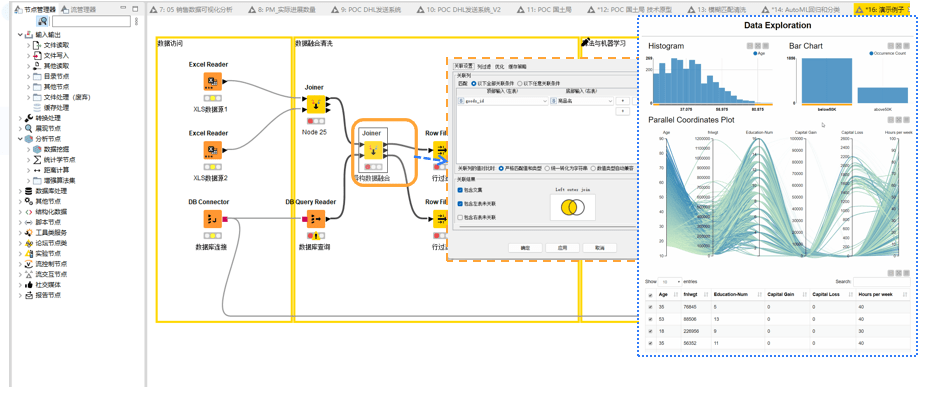
Task: Click the 缓存处理 cache node icon
Action: (x=38, y=107)
